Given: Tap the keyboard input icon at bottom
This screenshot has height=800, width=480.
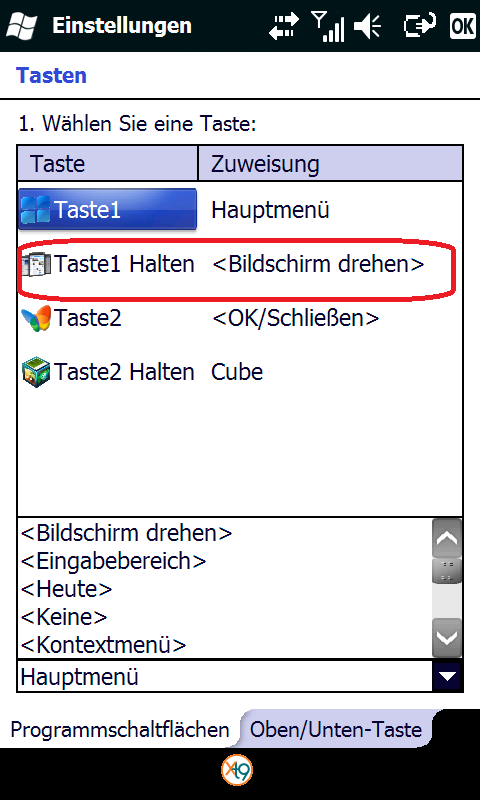Looking at the screenshot, I should [237, 769].
